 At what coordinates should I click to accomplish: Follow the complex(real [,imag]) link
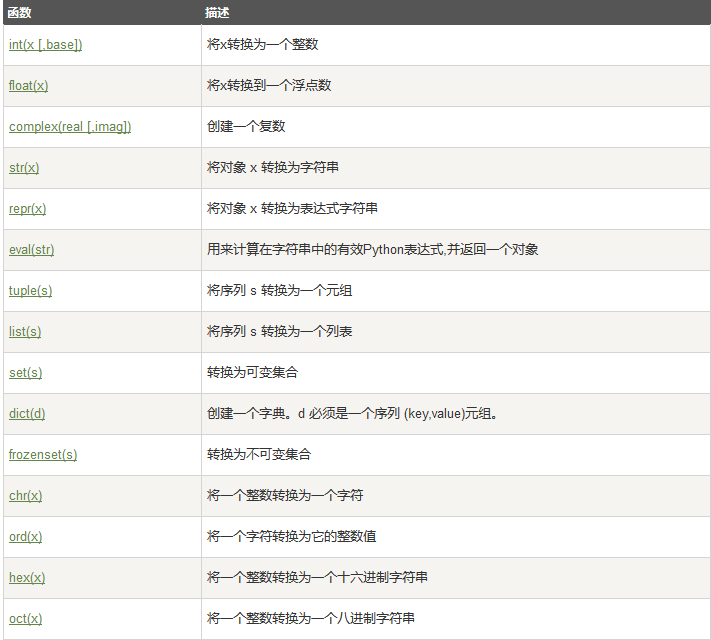(70, 127)
